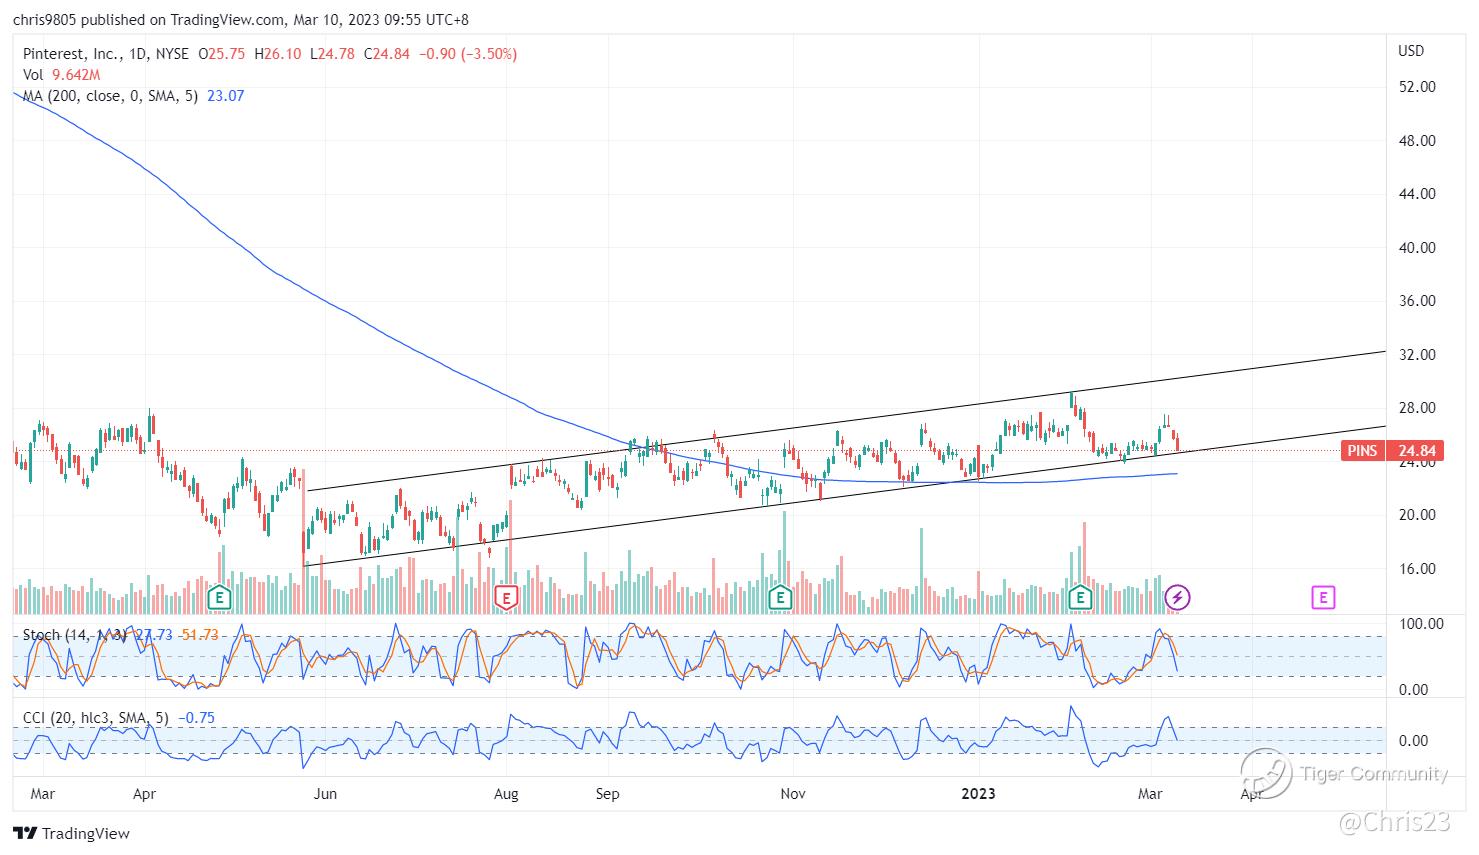Screen dimensions: 1479x855
Task: Select the low price value L24.78
Action: point(332,54)
